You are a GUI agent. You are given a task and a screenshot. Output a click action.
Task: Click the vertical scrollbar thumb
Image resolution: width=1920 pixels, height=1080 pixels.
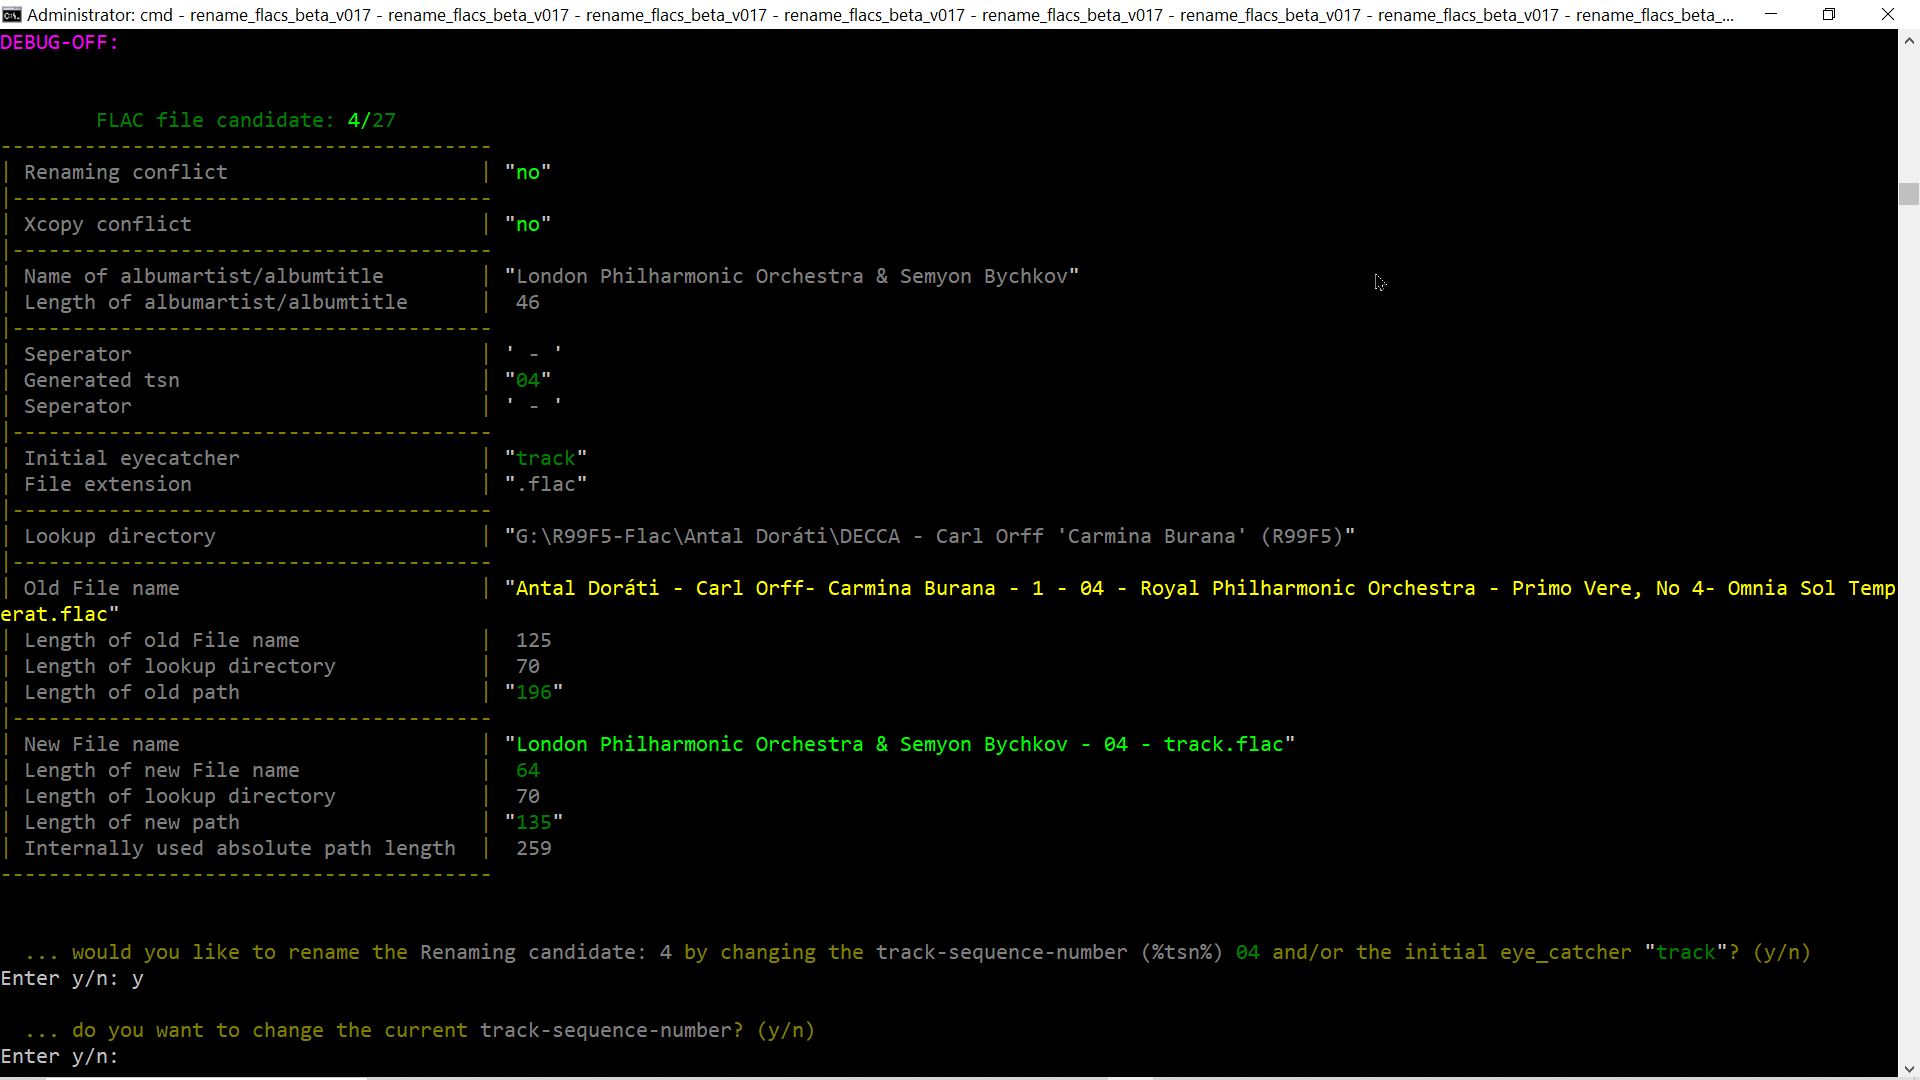point(1908,194)
